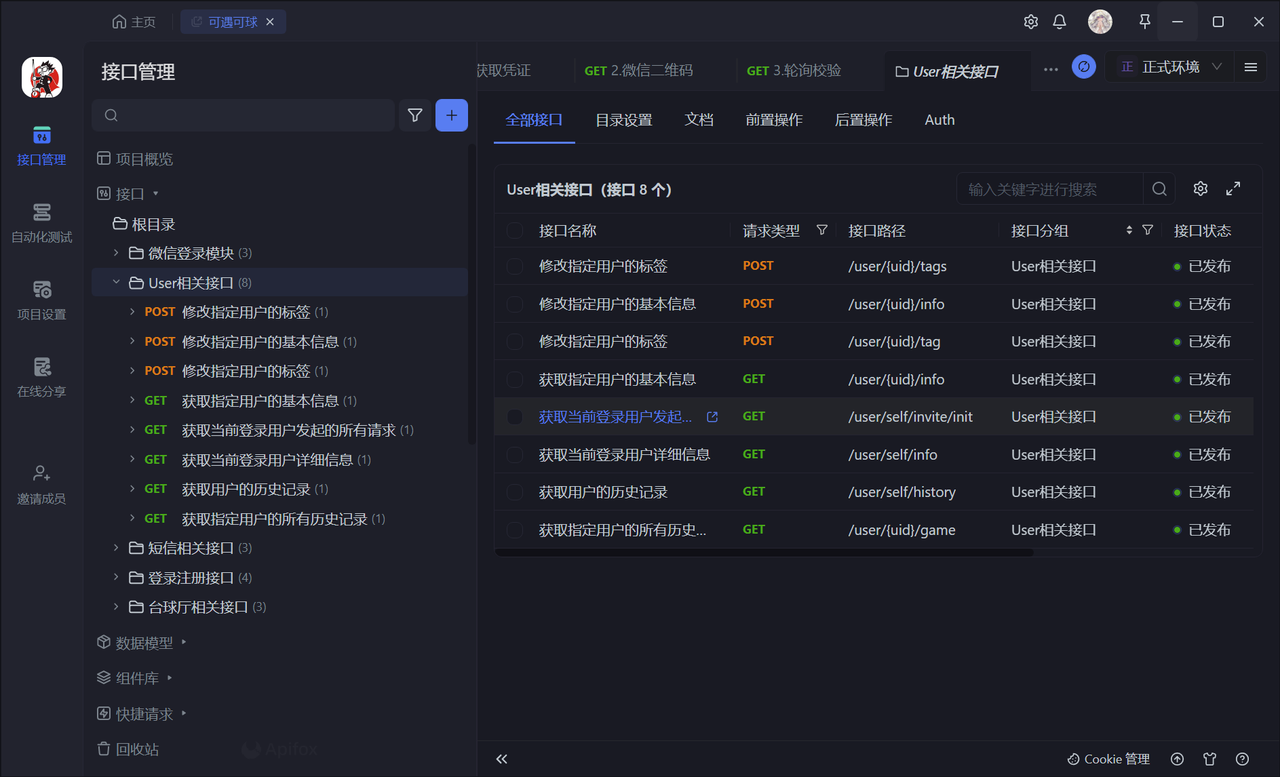
Task: Tick the checkbox for /user/{uid}/tags row
Action: click(515, 267)
